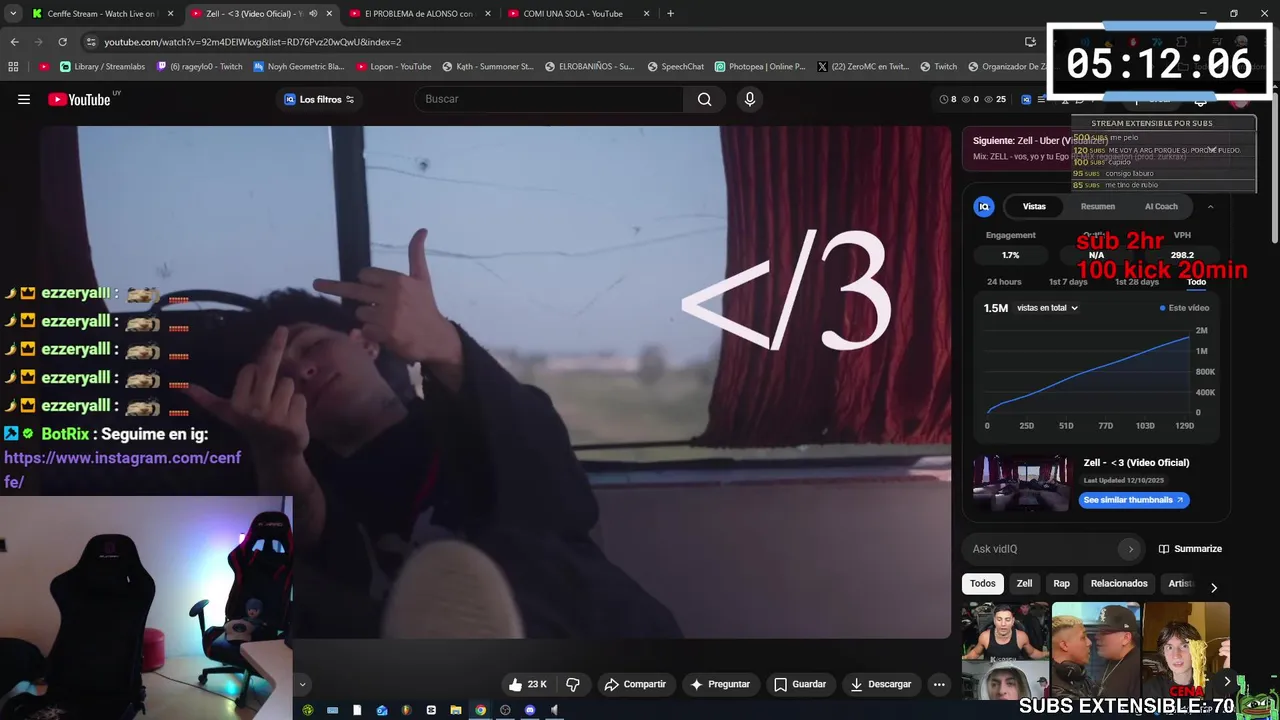1280x720 pixels.
Task: Click the Summarize button
Action: (1190, 549)
